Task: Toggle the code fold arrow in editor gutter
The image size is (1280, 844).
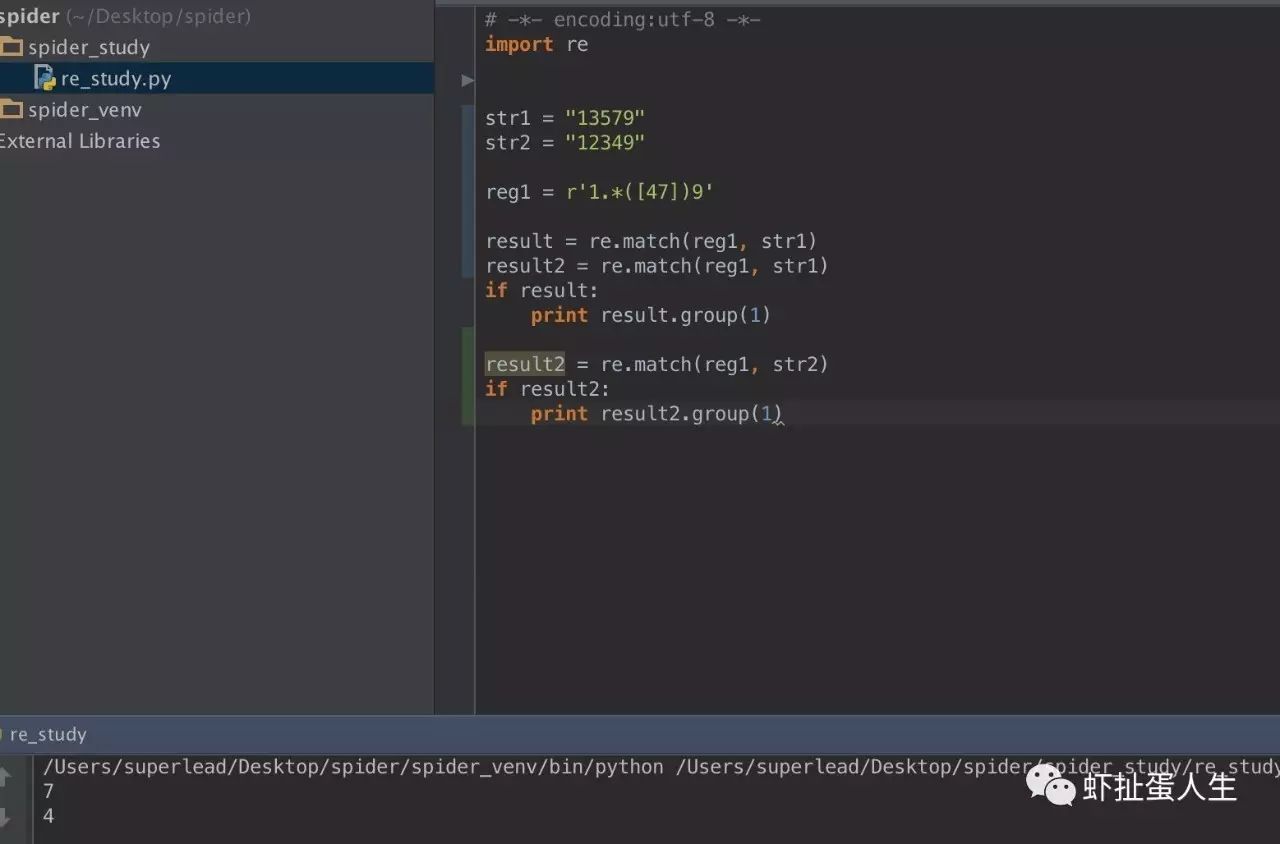Action: point(468,80)
